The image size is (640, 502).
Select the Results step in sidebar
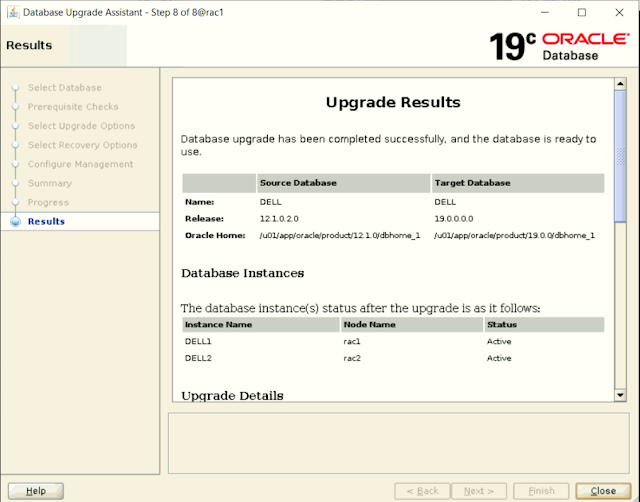[x=80, y=222]
